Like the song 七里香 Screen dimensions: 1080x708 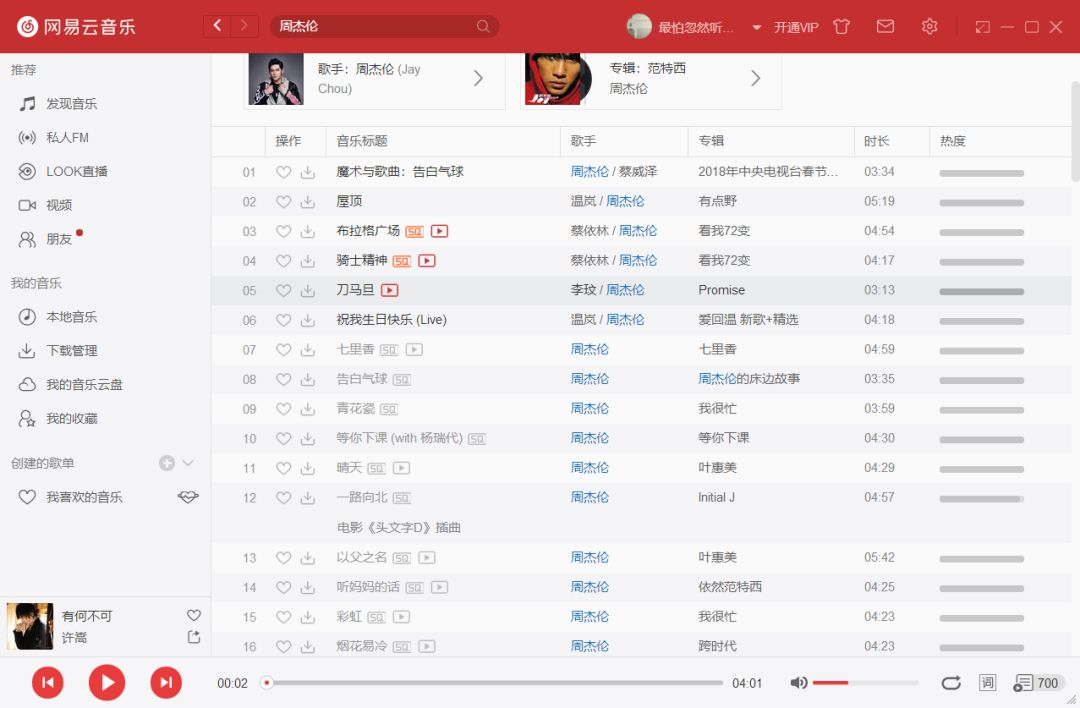[283, 349]
